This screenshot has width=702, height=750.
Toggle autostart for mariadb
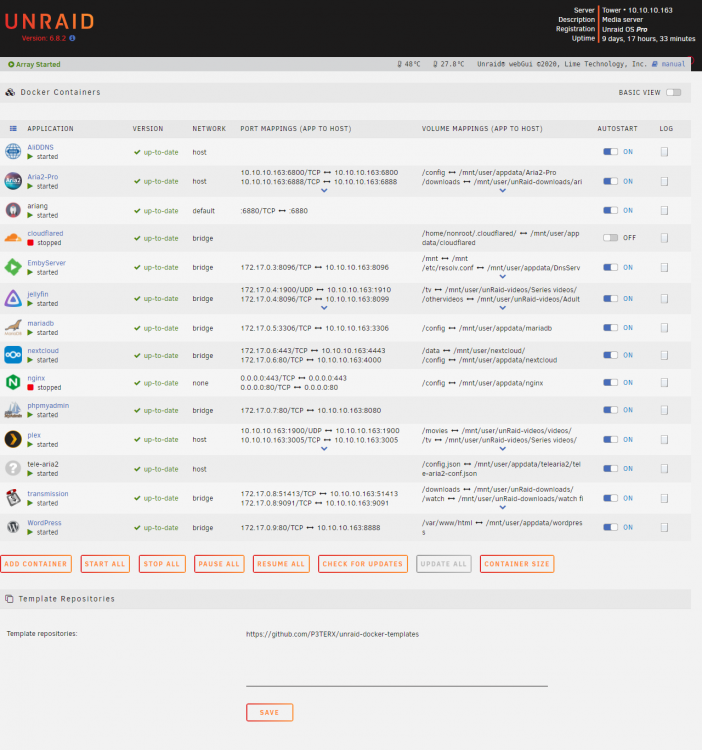click(610, 328)
